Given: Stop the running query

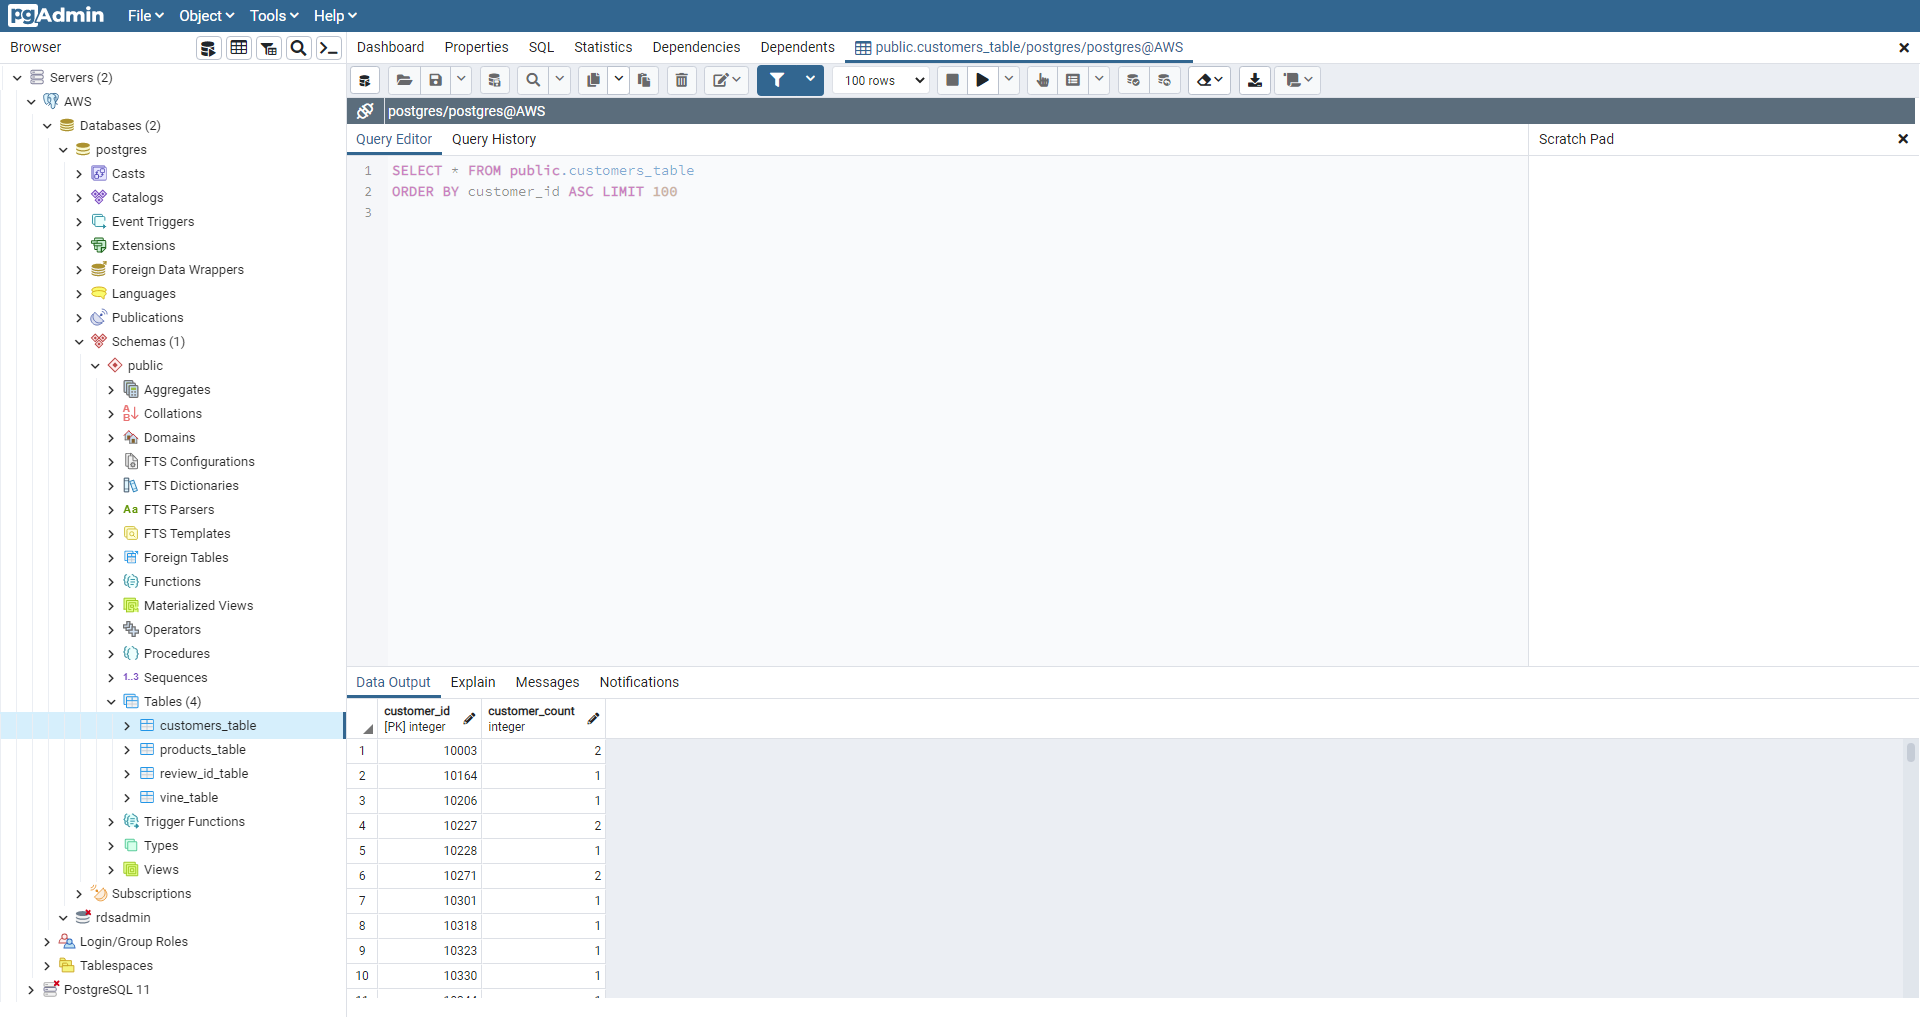Looking at the screenshot, I should tap(953, 80).
